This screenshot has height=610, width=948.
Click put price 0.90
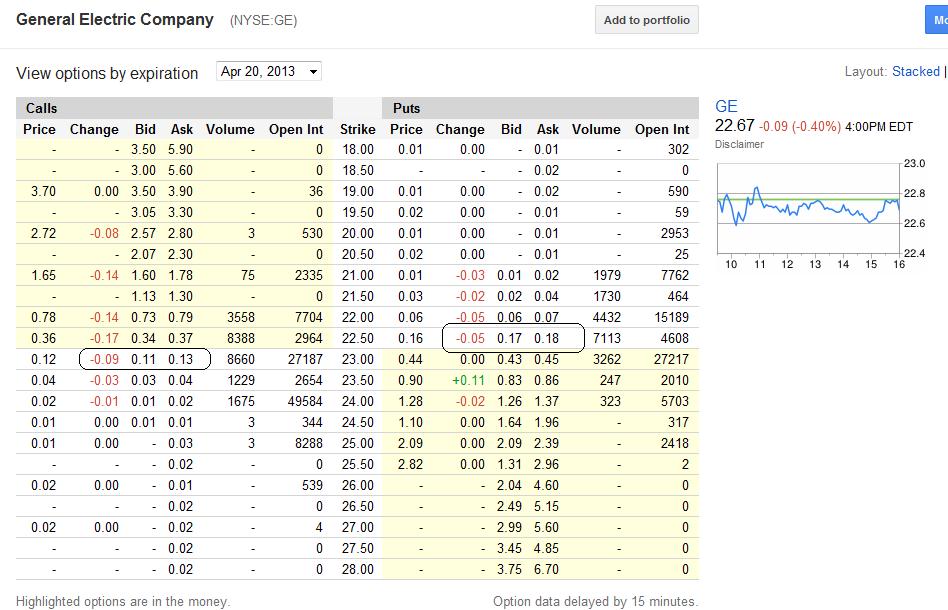point(411,380)
